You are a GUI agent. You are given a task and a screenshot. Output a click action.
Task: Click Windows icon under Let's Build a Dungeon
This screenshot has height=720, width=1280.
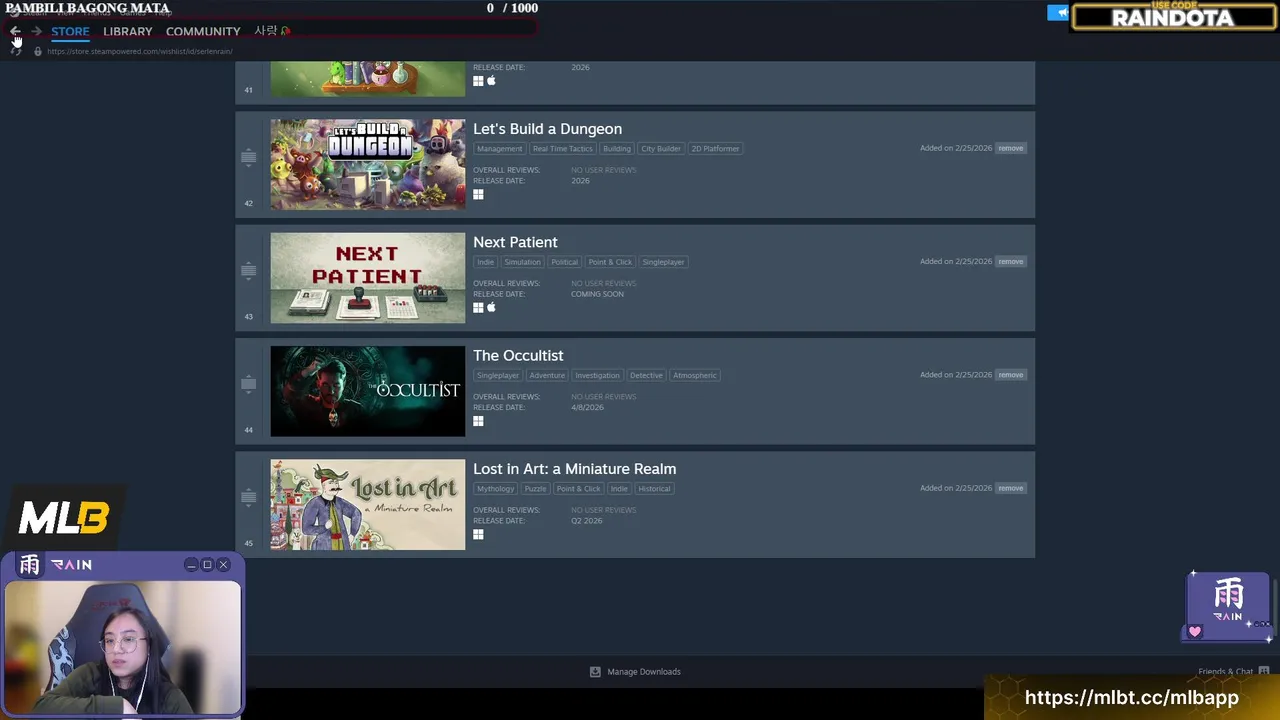coord(478,194)
